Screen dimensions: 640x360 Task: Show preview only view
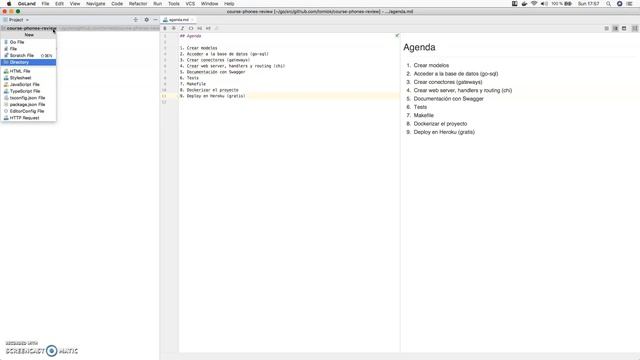pos(624,29)
